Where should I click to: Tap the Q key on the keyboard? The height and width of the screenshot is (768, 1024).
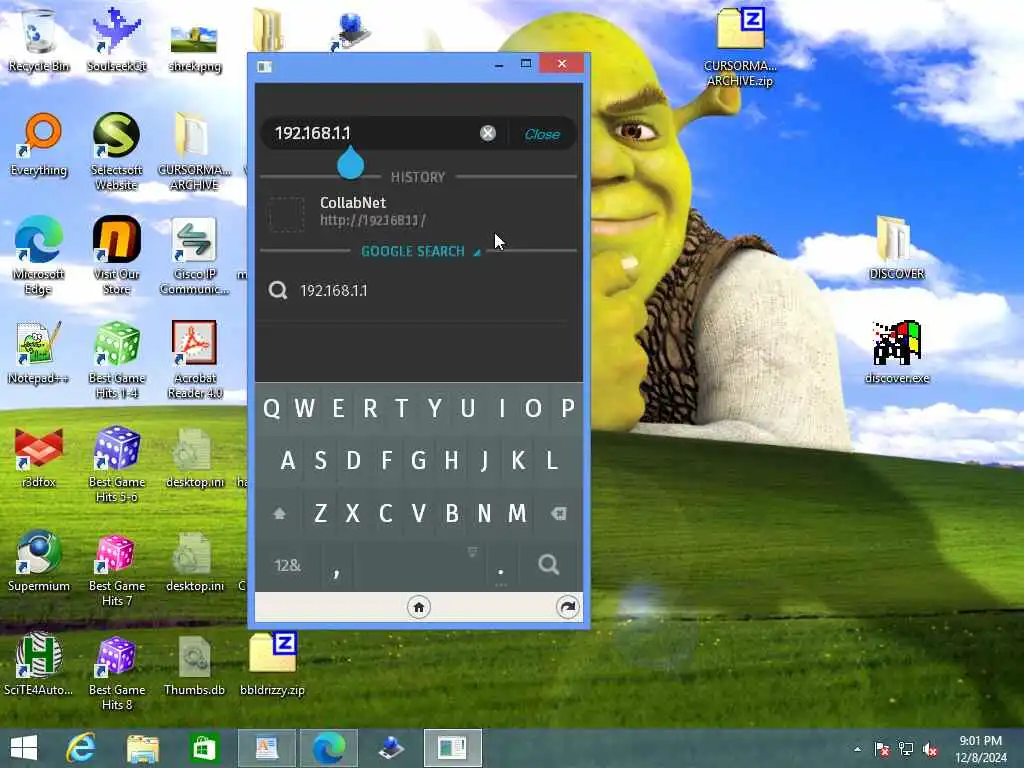[x=272, y=408]
